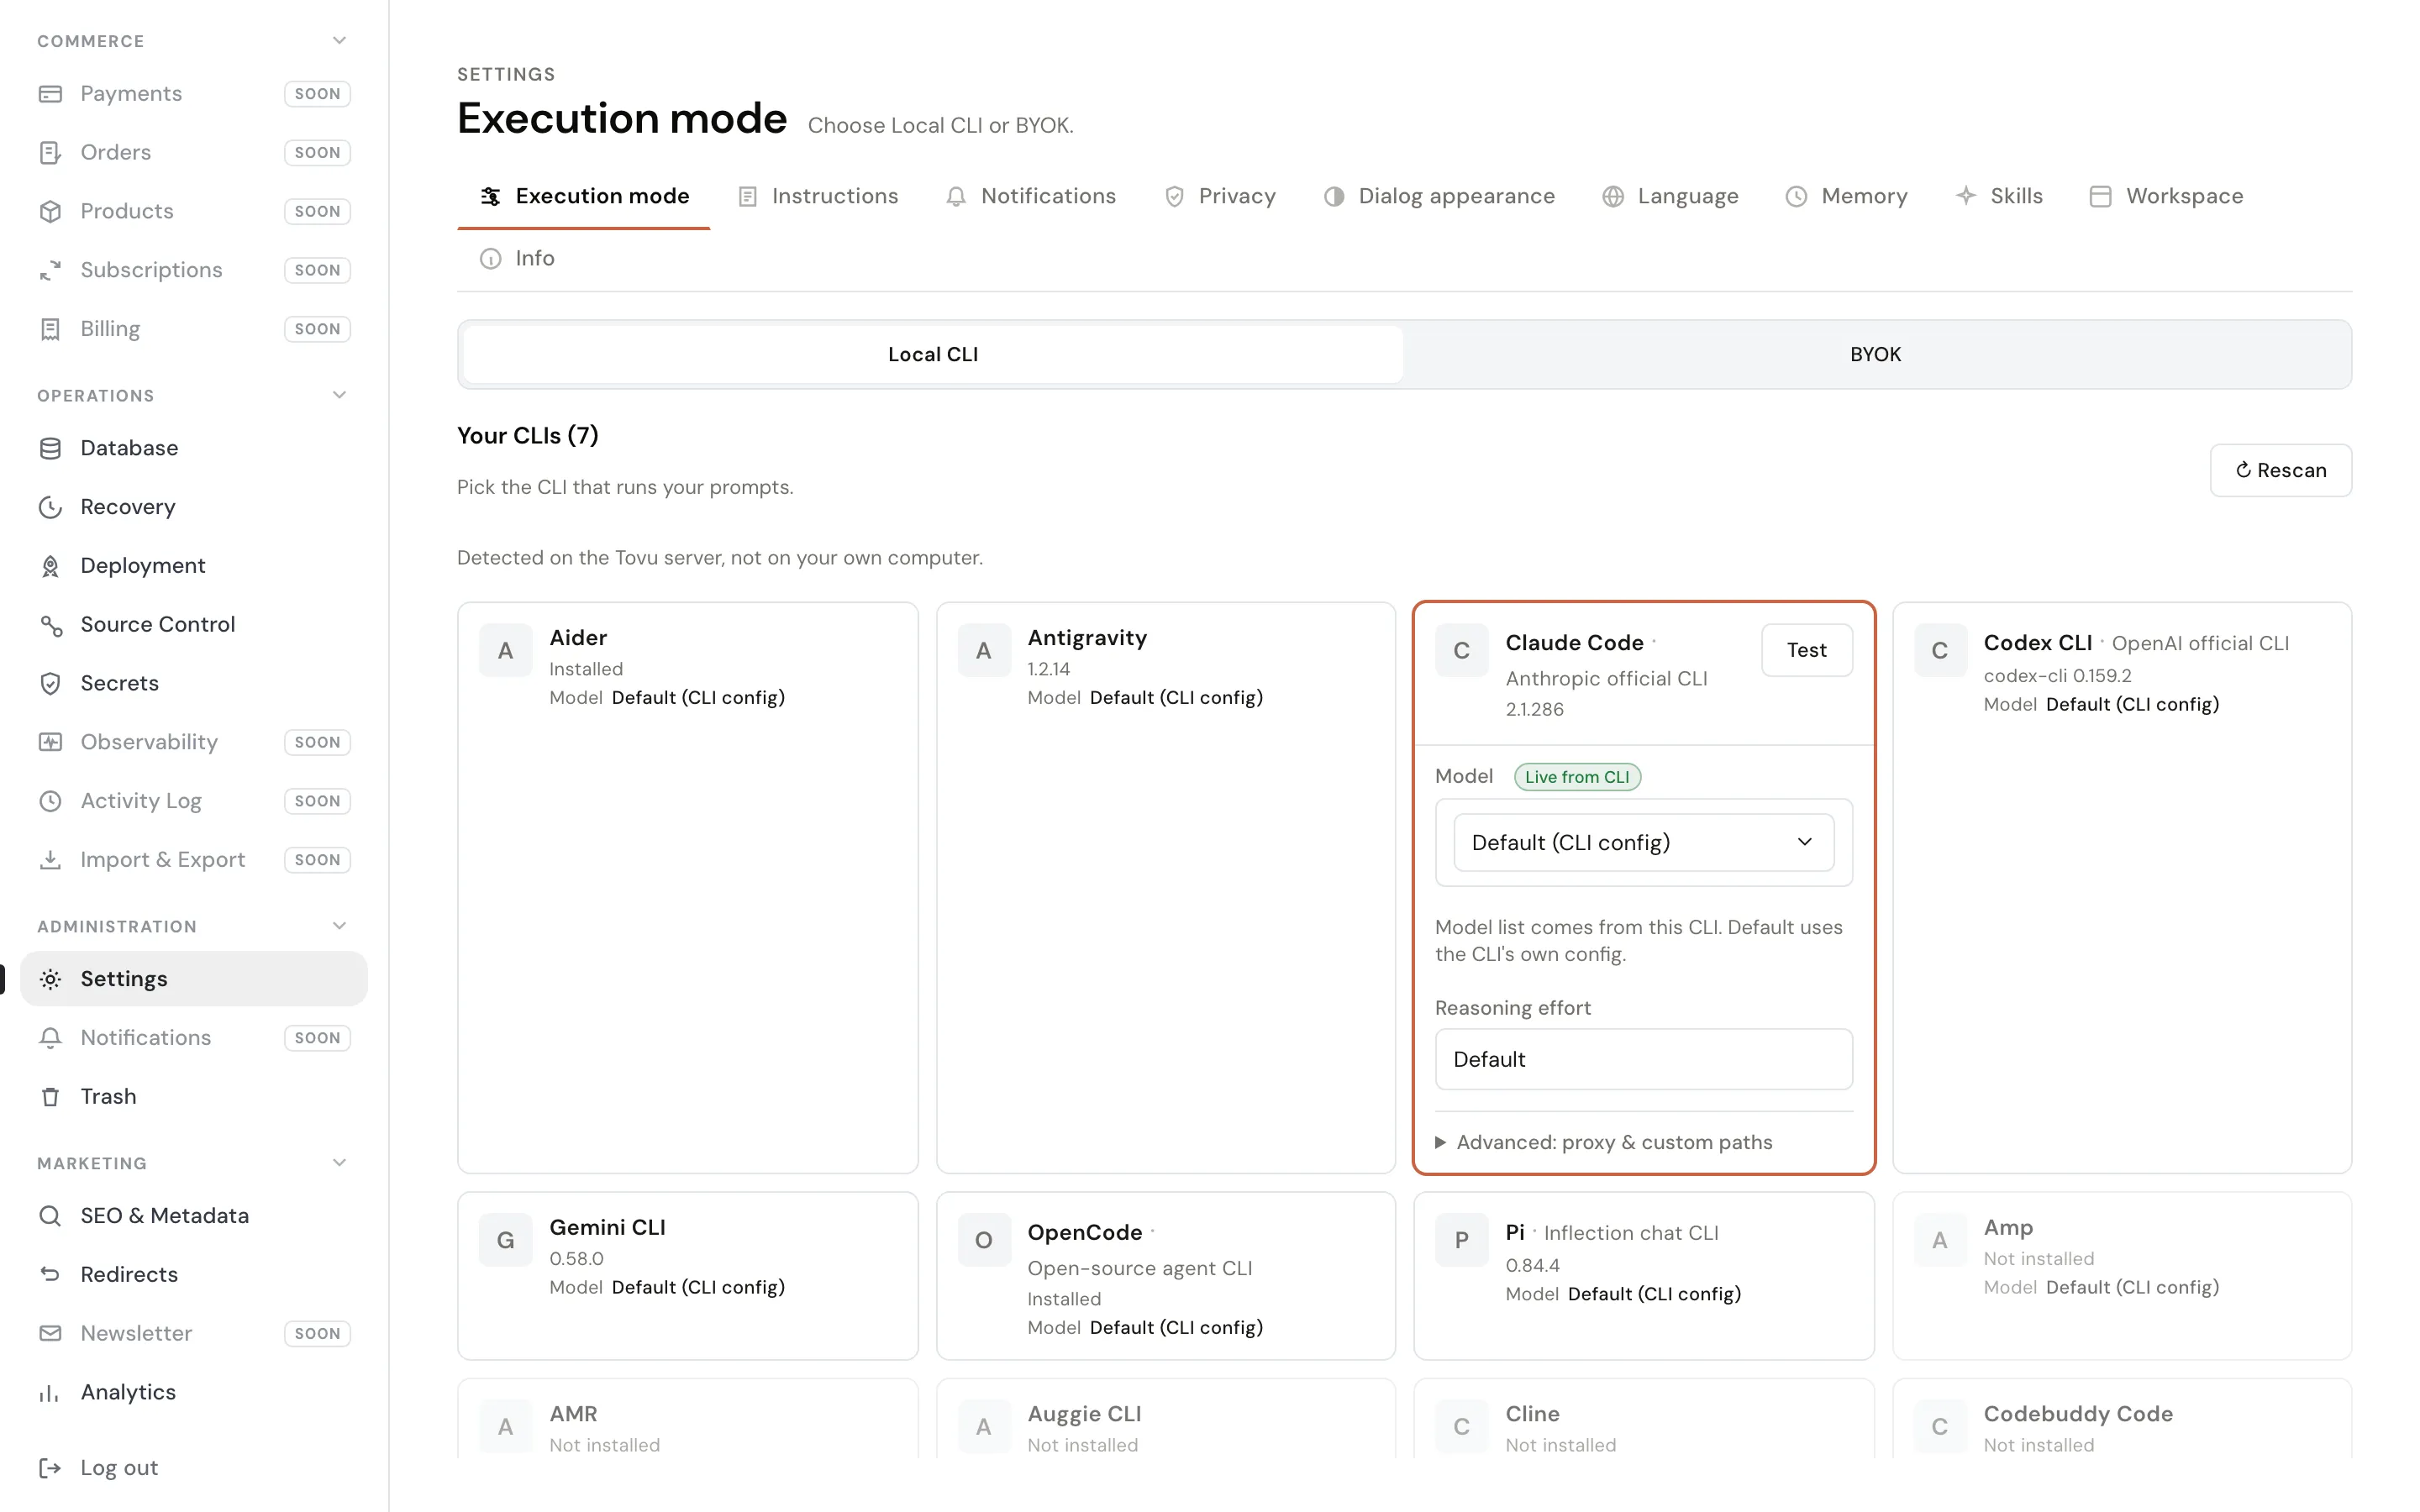The height and width of the screenshot is (1512, 2420).
Task: Click the Trash bin icon
Action: [x=50, y=1097]
